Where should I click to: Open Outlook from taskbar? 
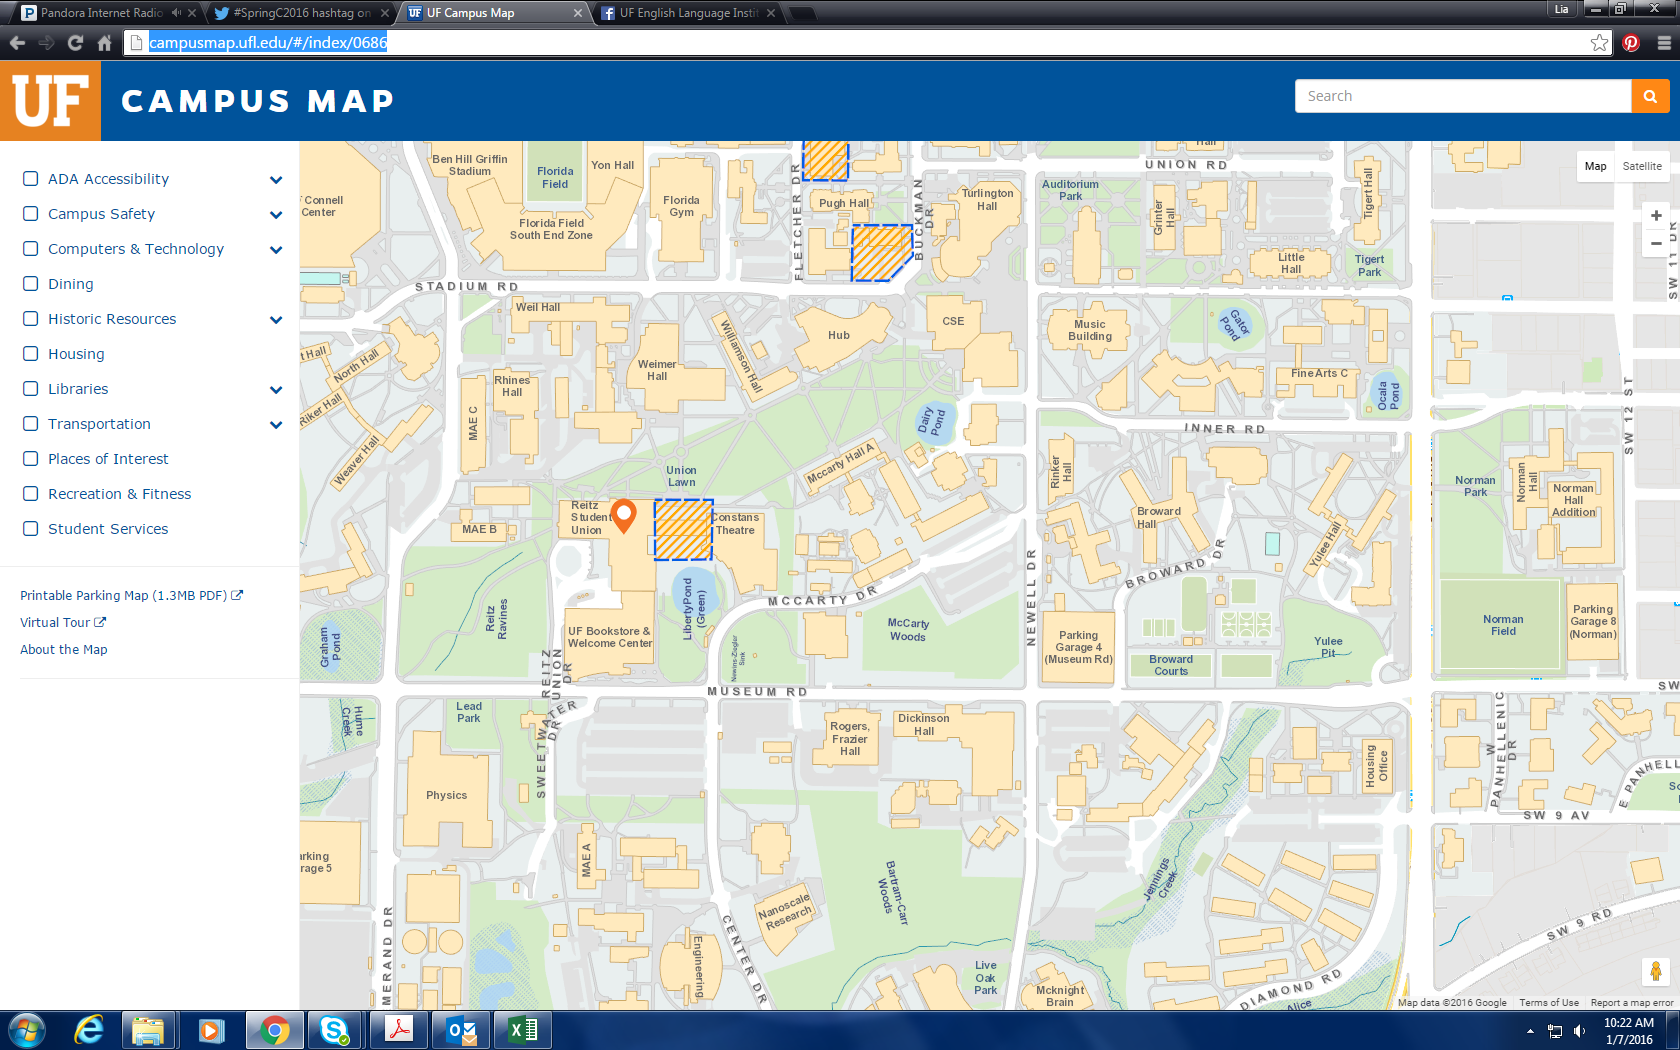[460, 1030]
